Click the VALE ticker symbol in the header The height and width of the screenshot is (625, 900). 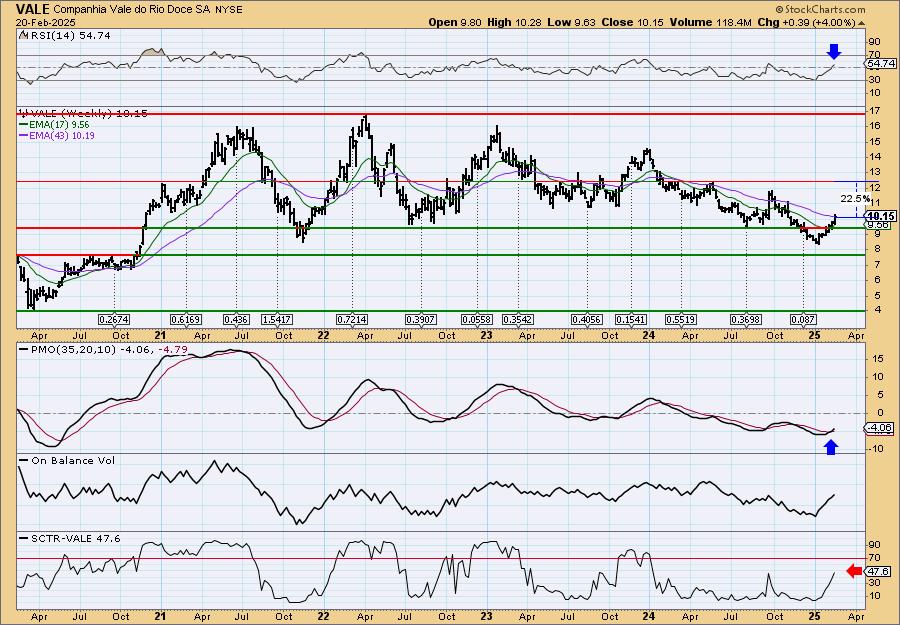(x=33, y=9)
